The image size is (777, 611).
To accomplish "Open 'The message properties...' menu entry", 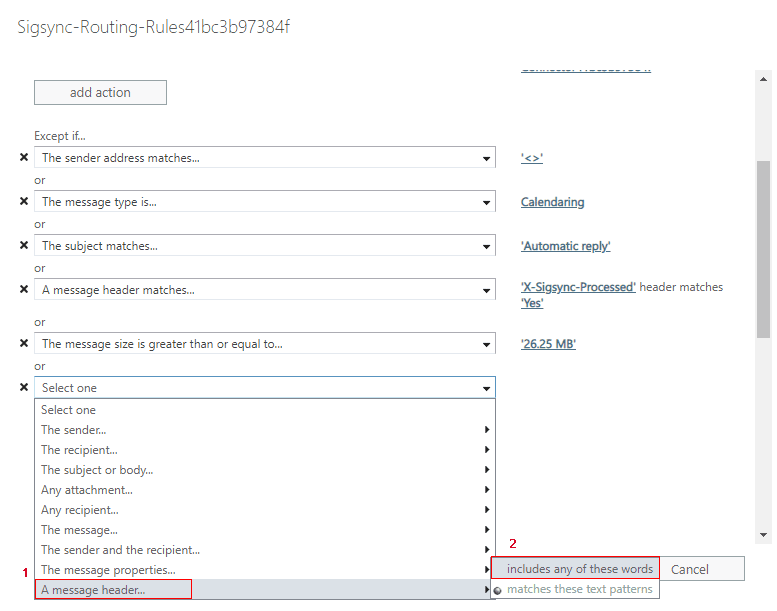I will coord(108,570).
